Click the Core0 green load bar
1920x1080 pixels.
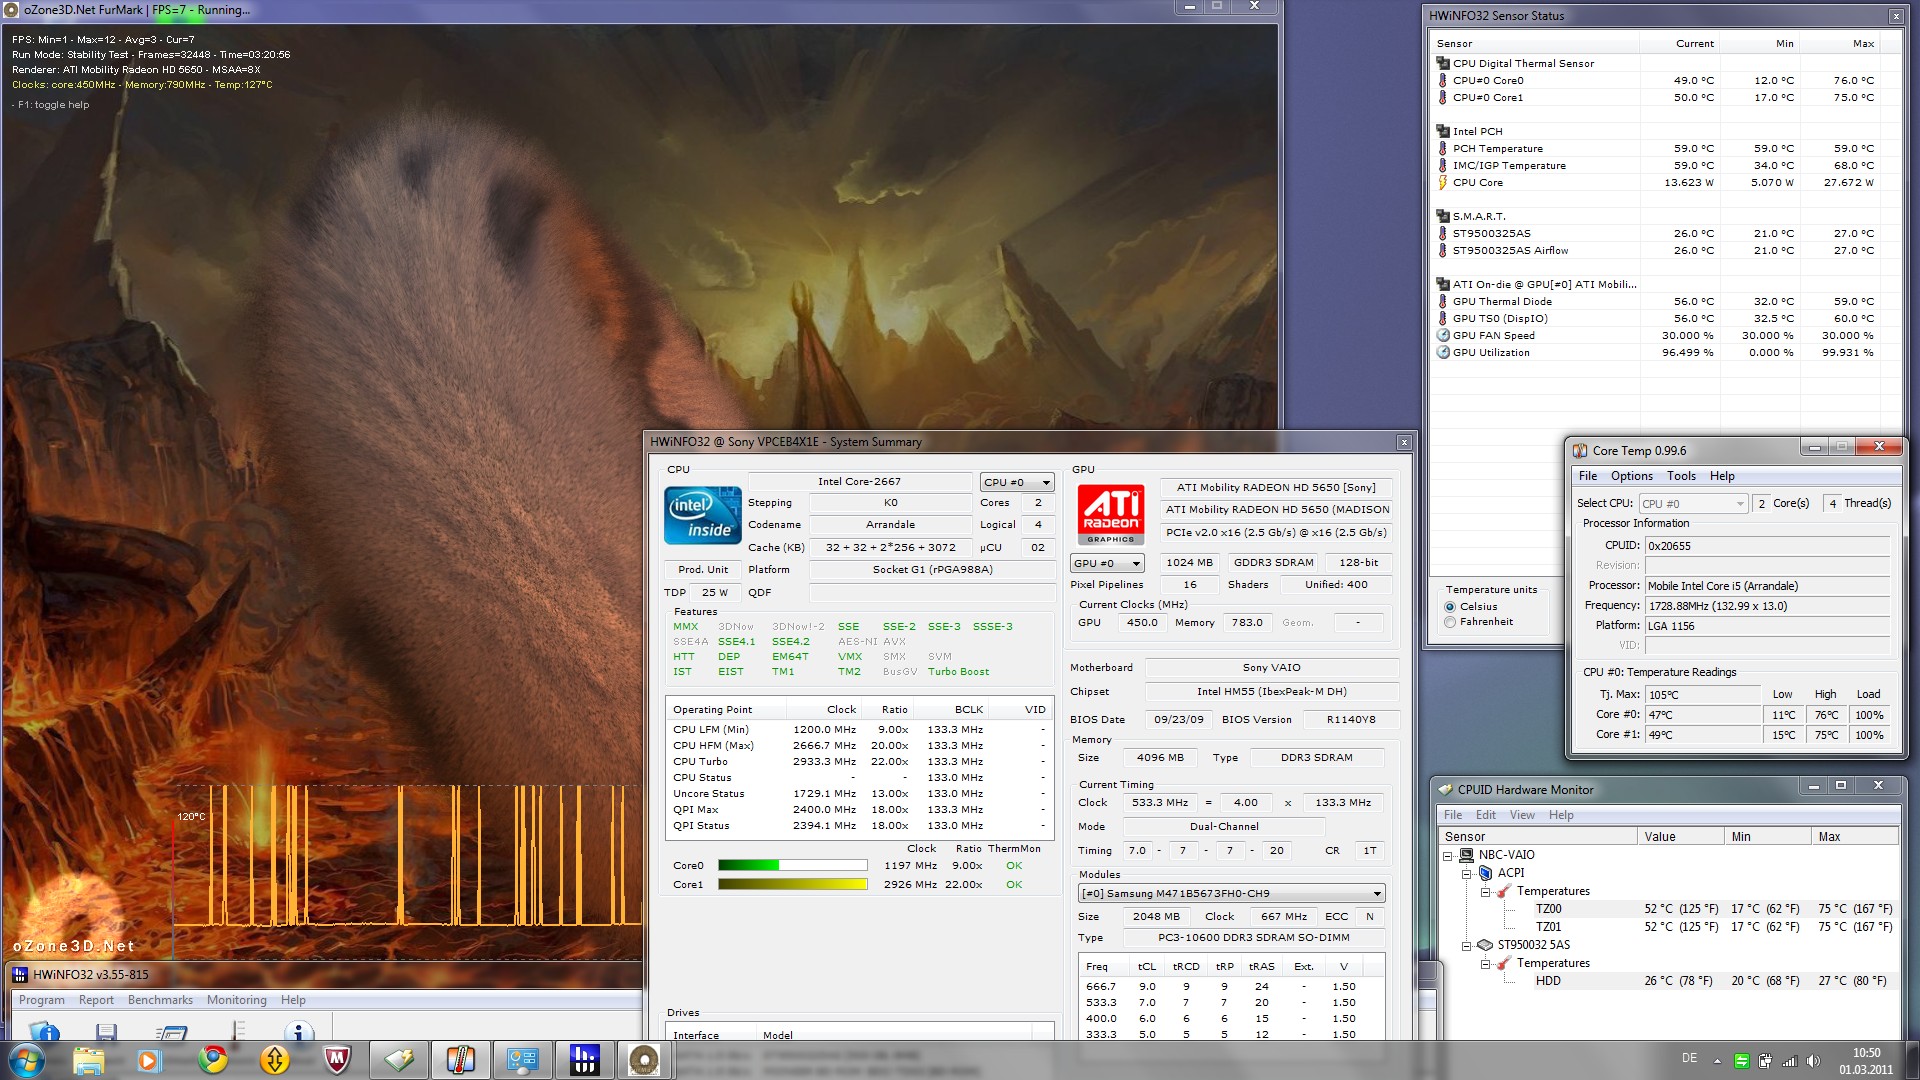792,866
